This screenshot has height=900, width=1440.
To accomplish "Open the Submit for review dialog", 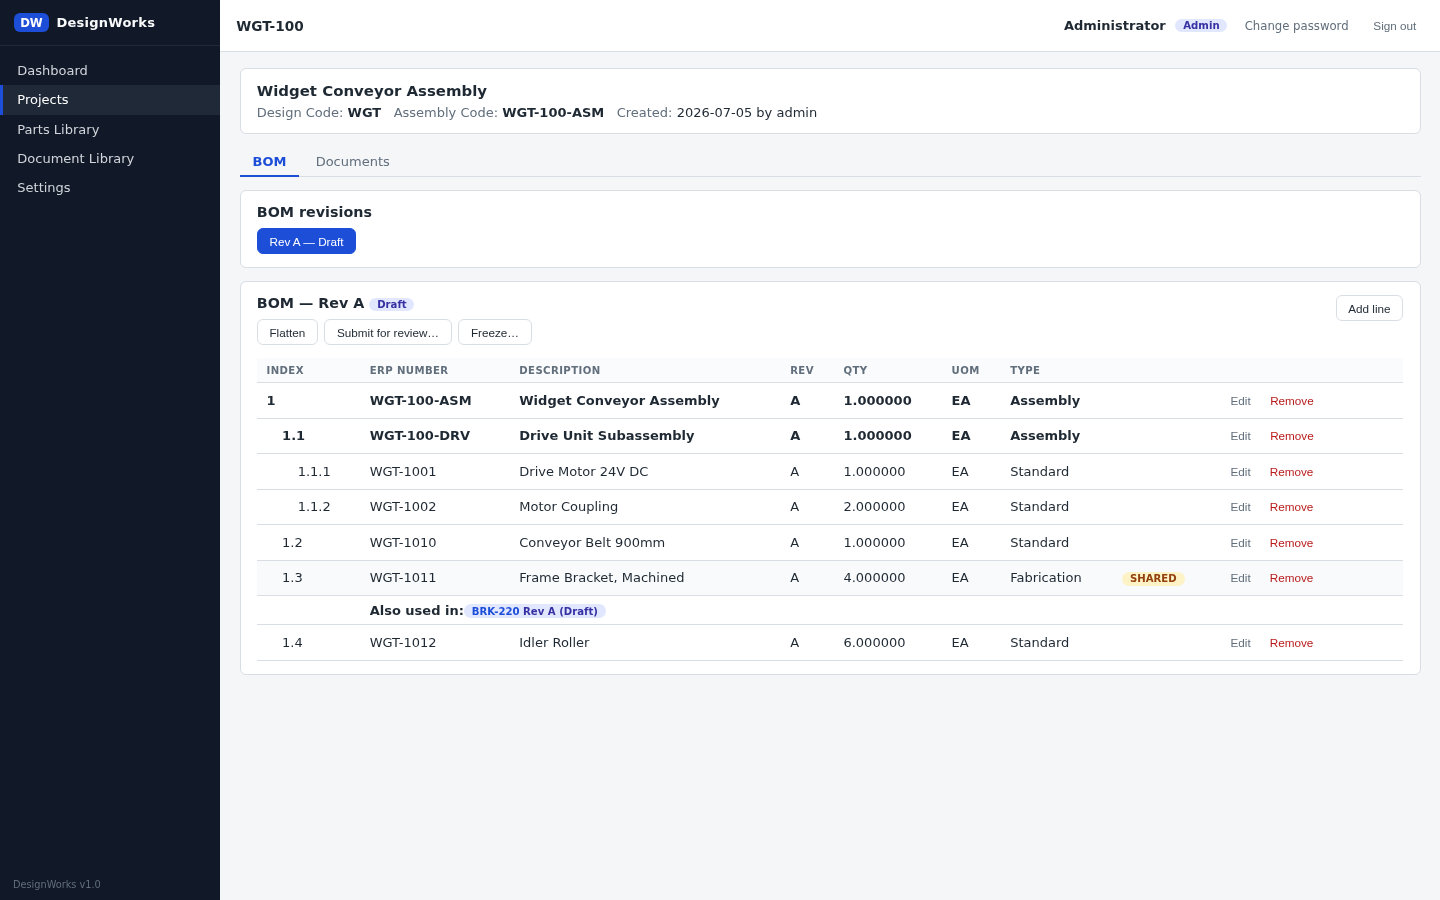I will point(388,332).
